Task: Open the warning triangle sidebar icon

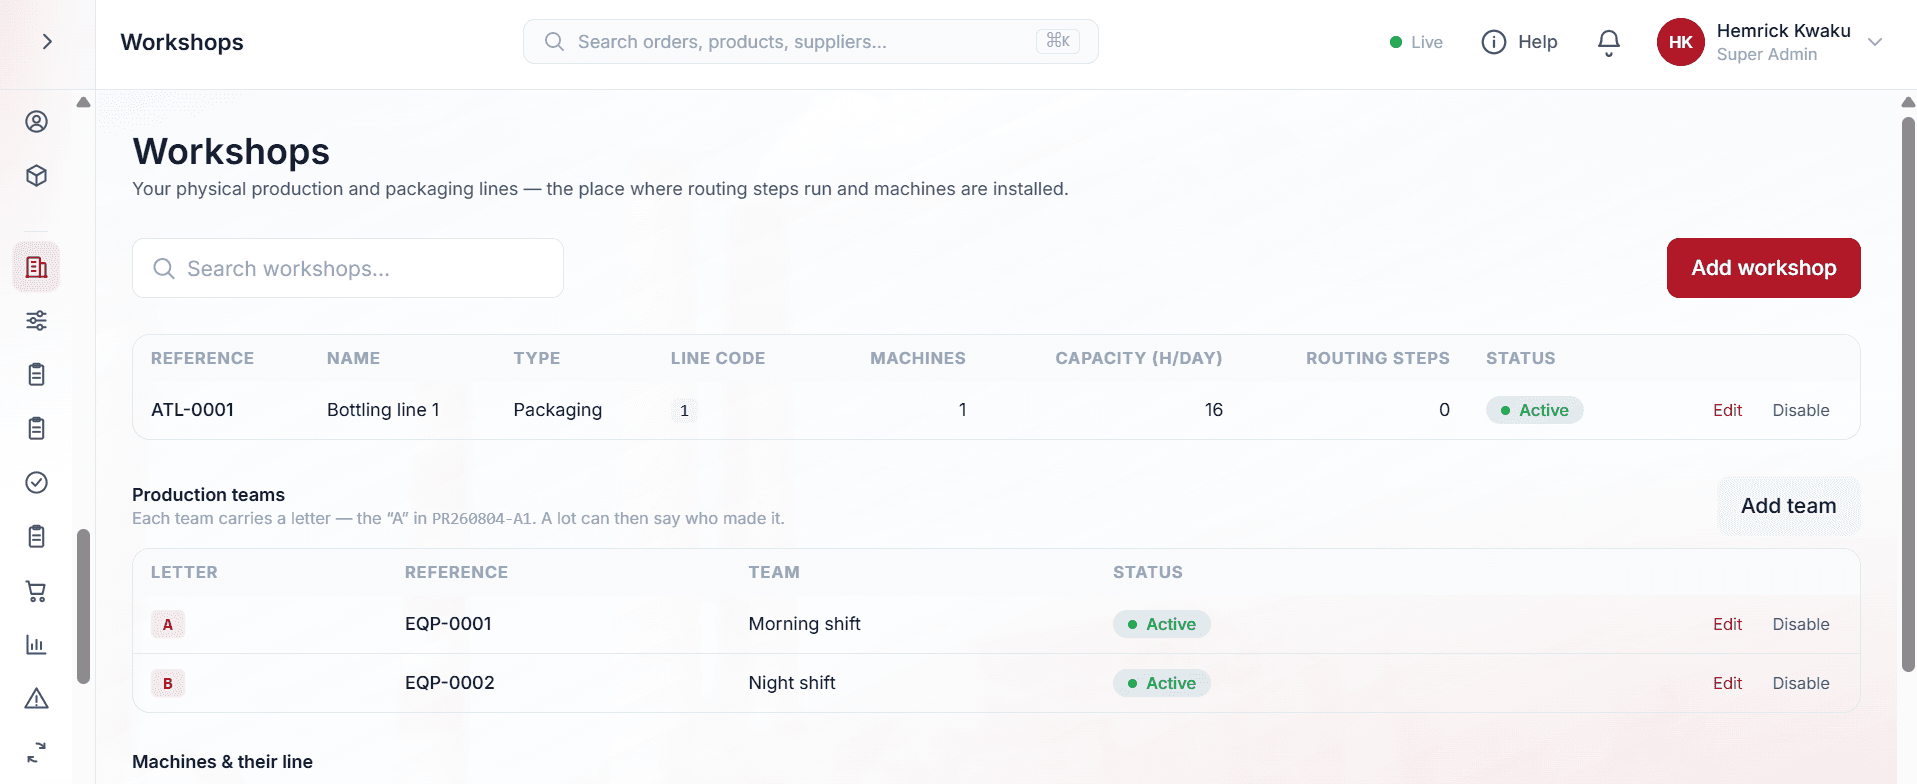Action: [36, 699]
